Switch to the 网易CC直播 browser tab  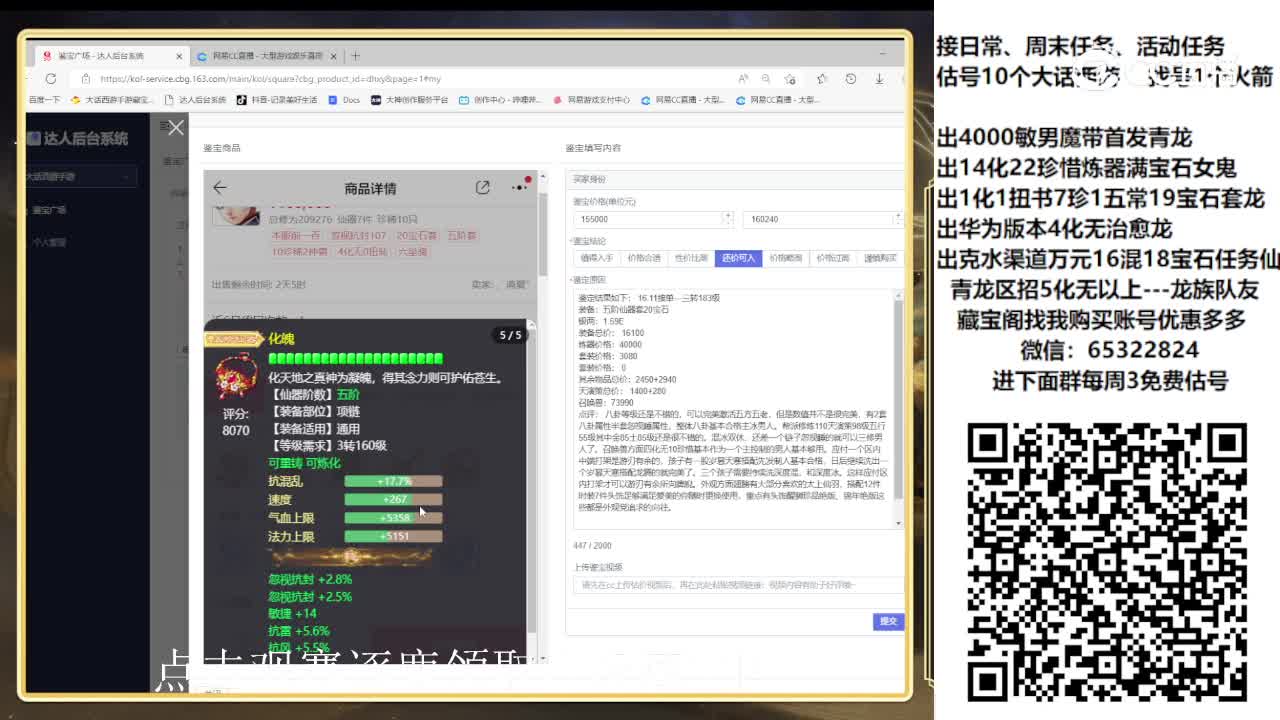[x=265, y=56]
